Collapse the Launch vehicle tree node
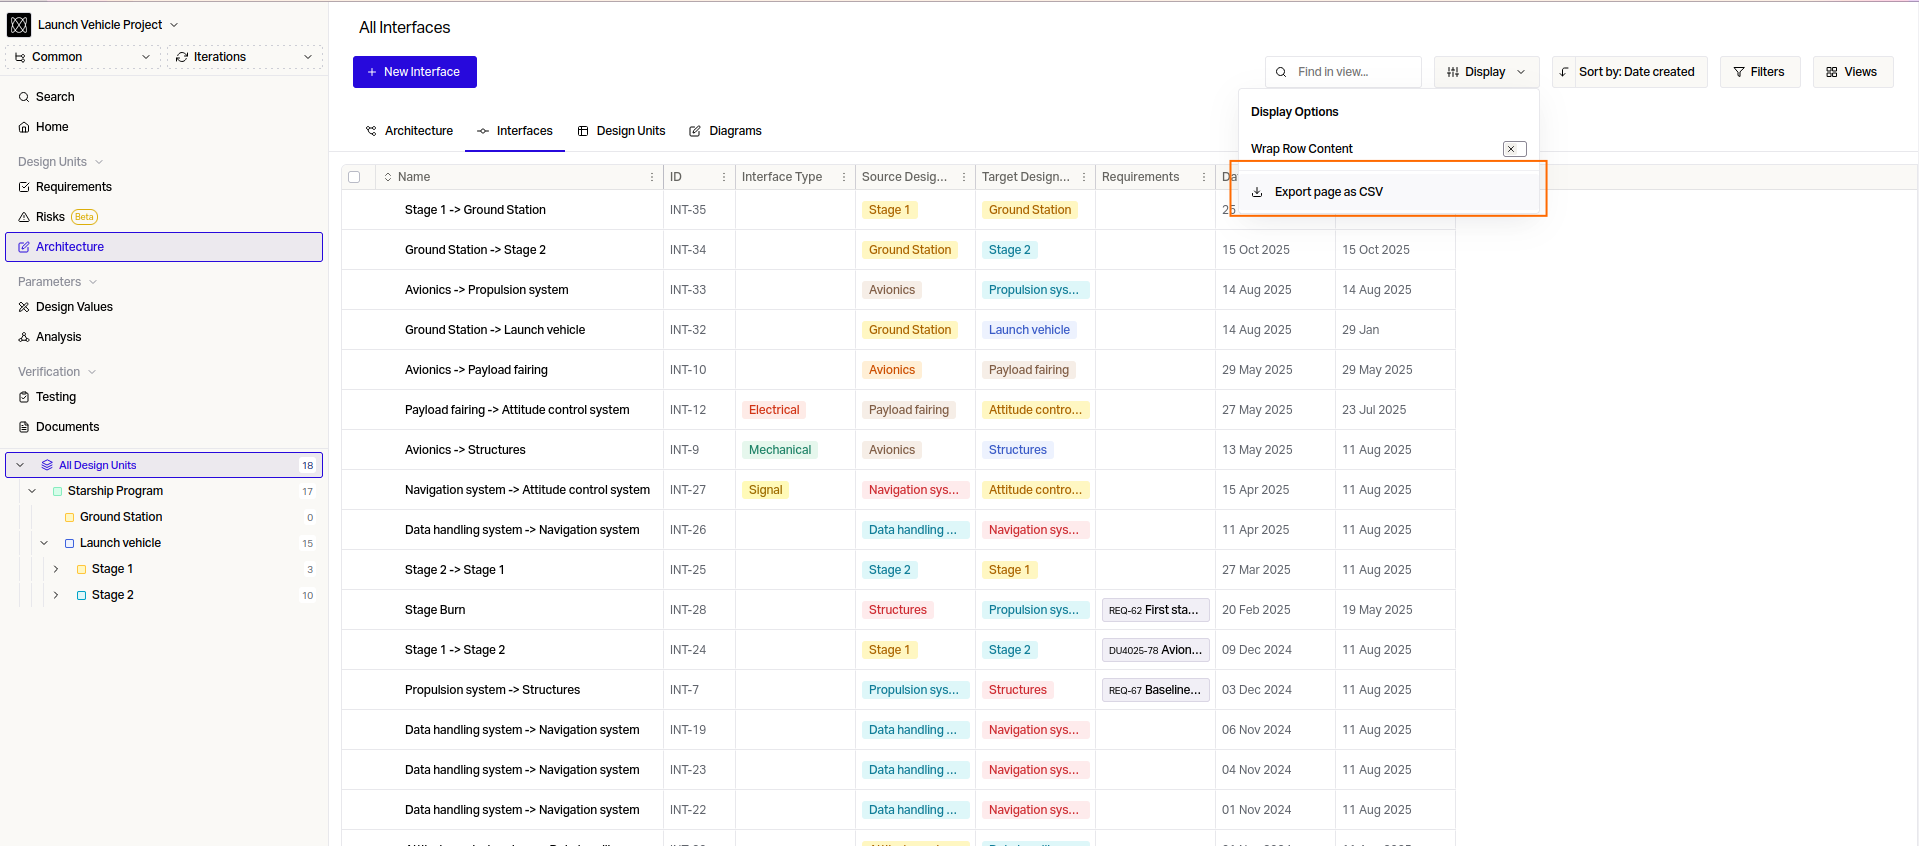Screen dimensions: 1919x846 [x=44, y=543]
